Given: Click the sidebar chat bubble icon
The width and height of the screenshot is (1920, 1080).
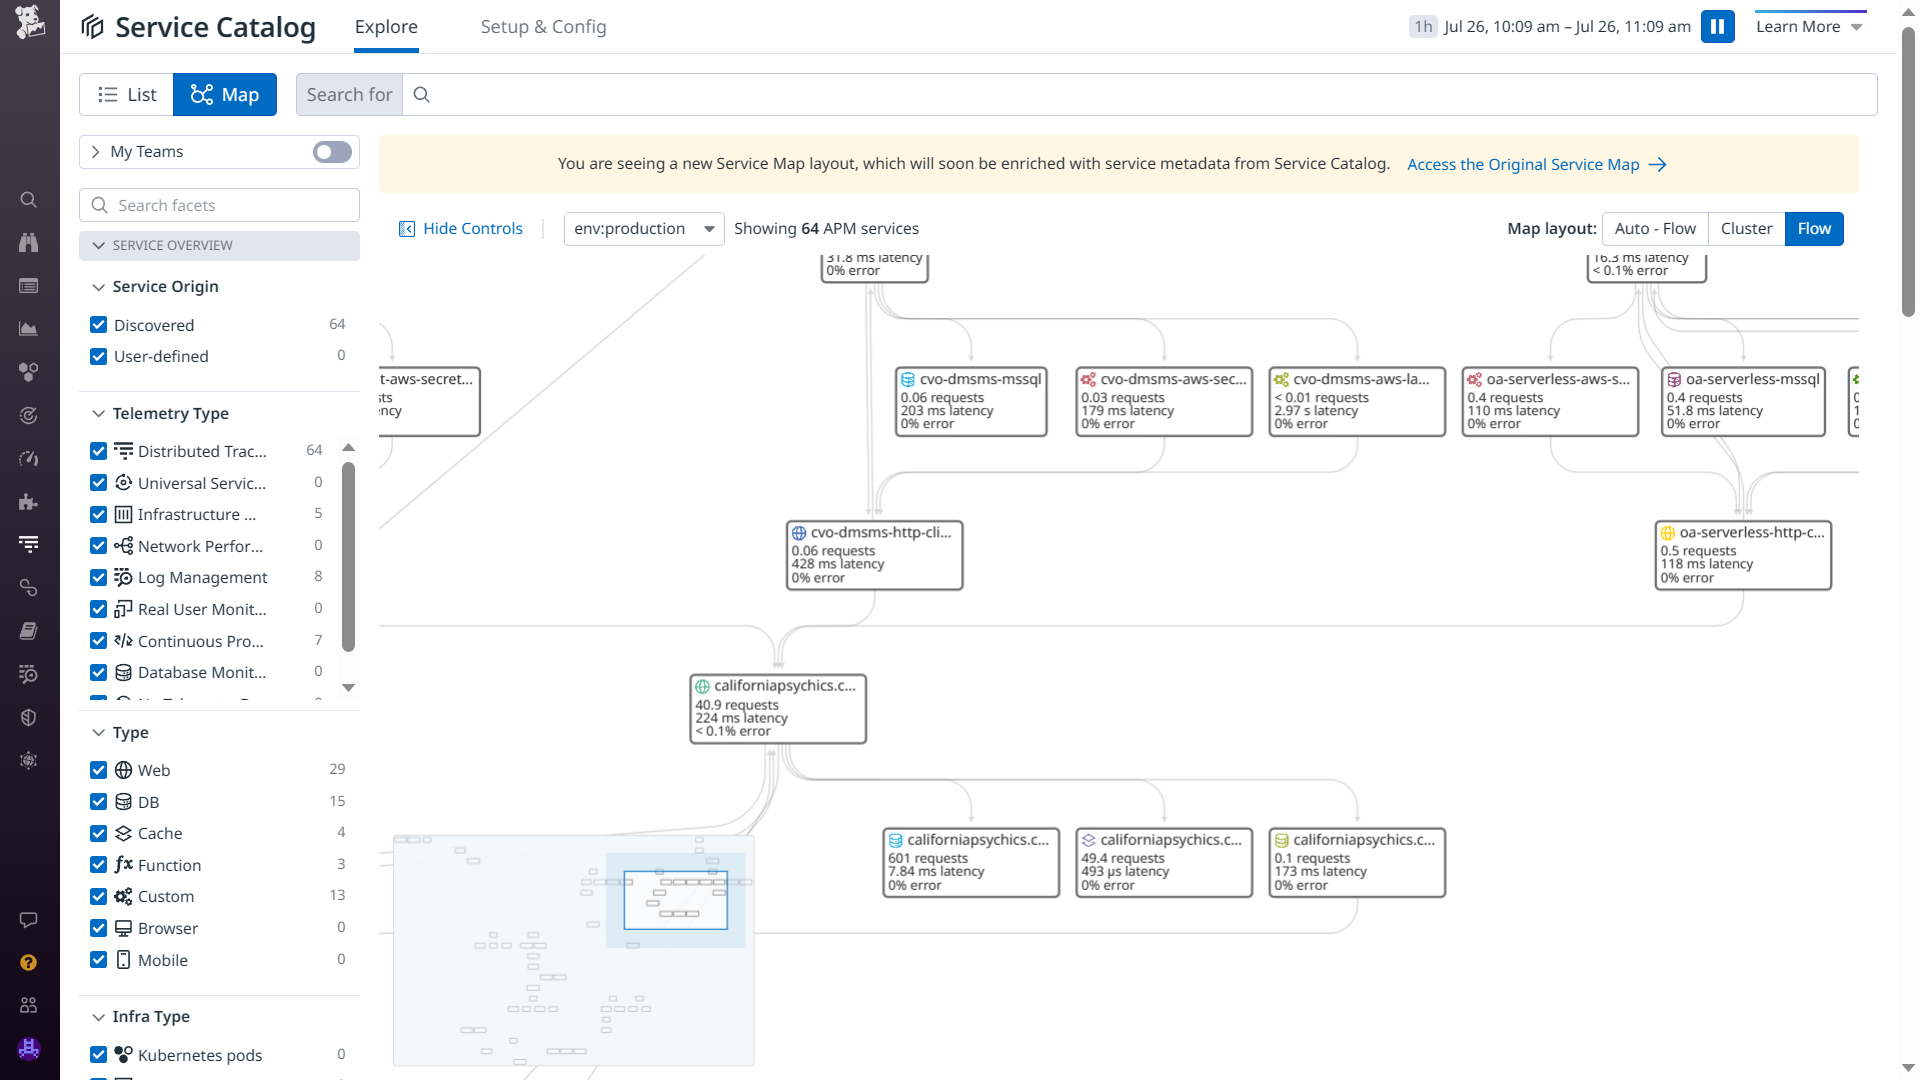Looking at the screenshot, I should click(29, 920).
